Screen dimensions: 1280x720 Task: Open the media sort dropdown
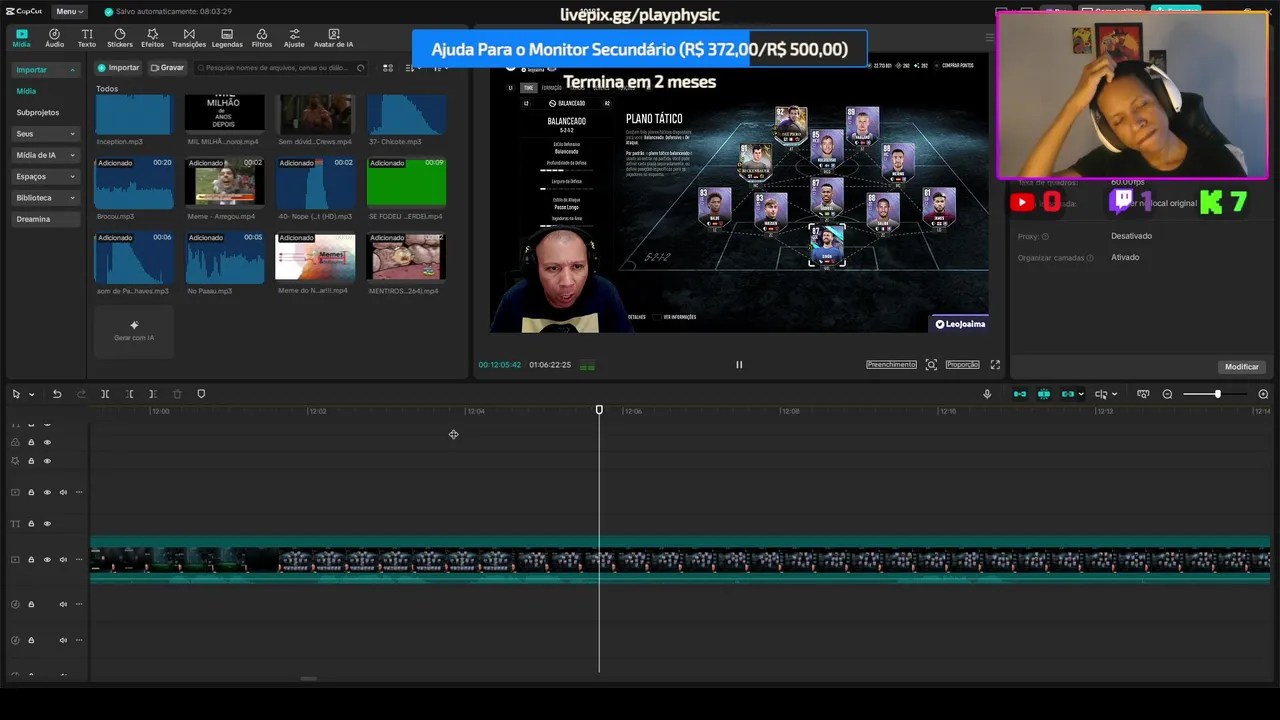click(x=413, y=68)
